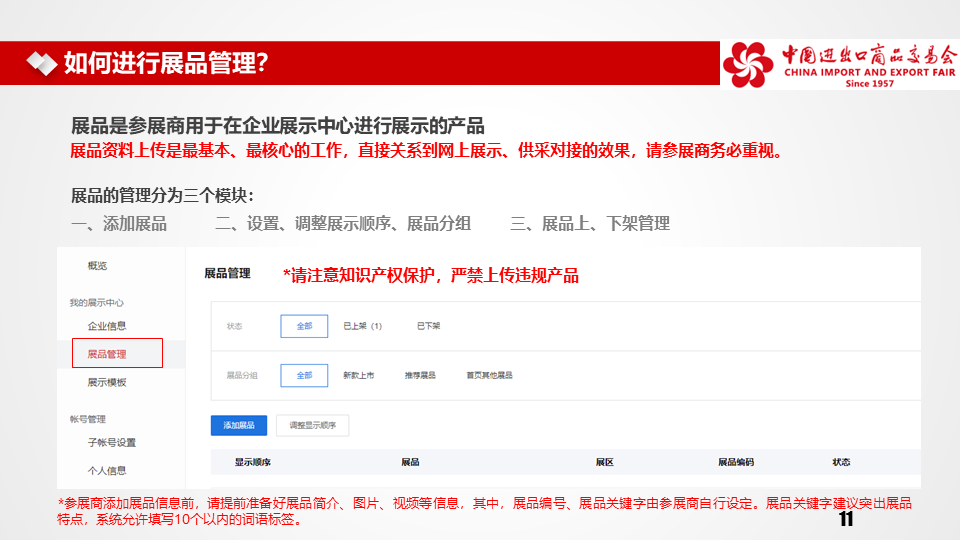Screen dimensions: 960x540
Task: Click the 状态 column header in table
Action: click(x=841, y=462)
